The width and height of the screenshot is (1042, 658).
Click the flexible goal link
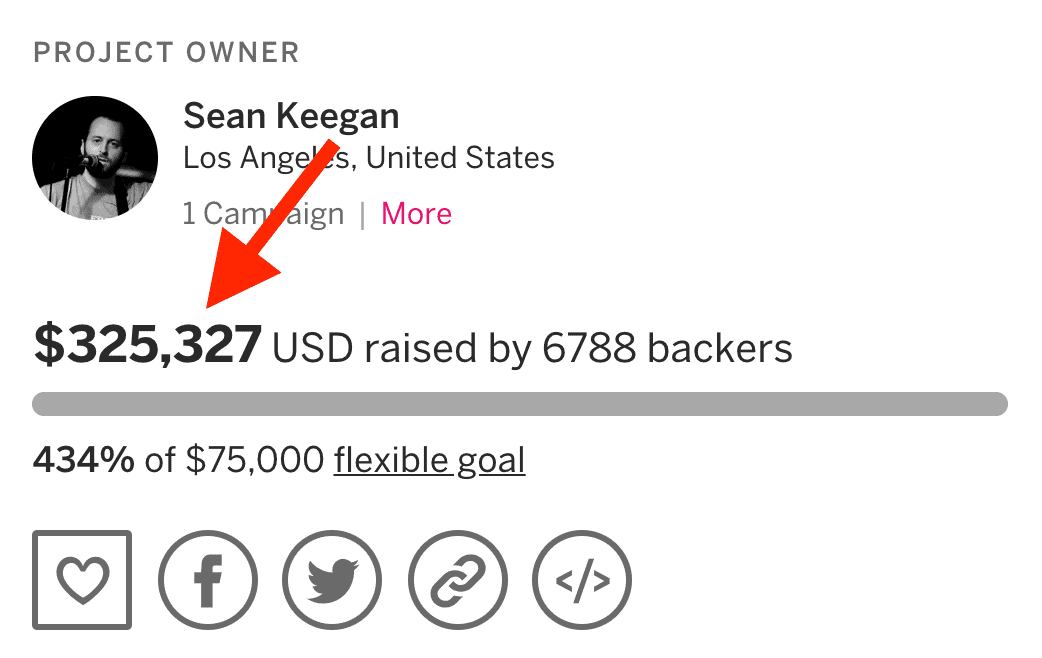pyautogui.click(x=429, y=460)
